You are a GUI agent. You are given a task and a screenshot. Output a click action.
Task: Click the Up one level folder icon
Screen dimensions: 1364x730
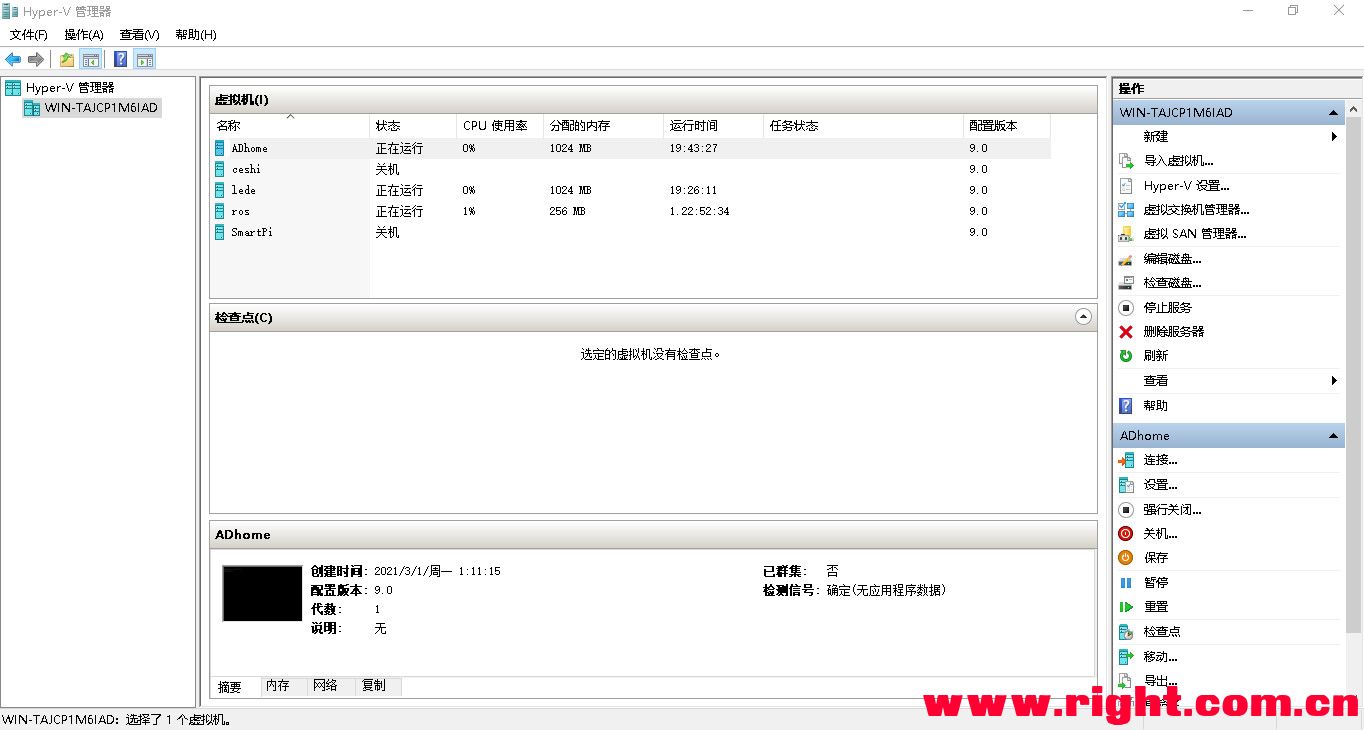pyautogui.click(x=67, y=59)
